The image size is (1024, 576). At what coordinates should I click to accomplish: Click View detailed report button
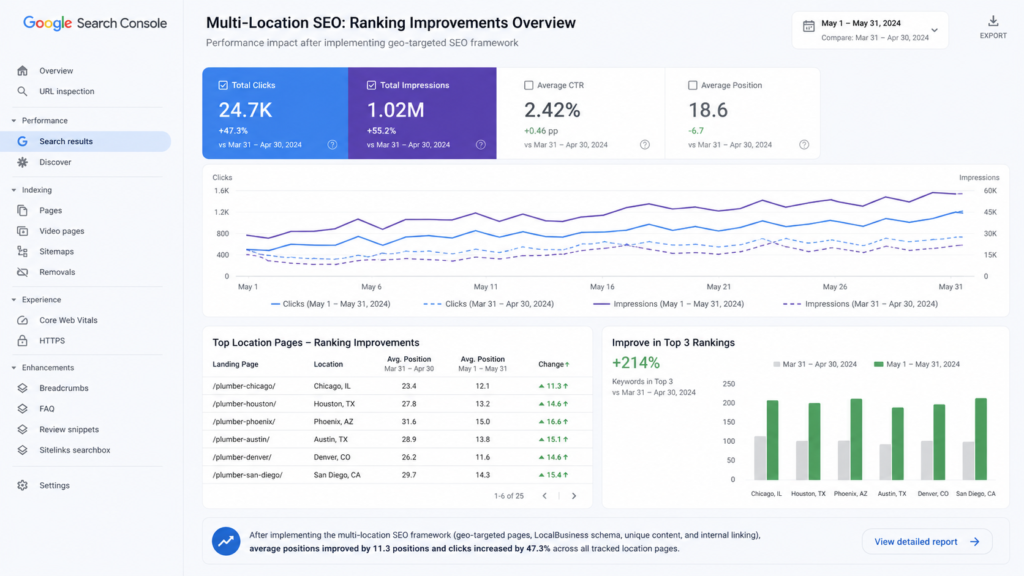927,541
